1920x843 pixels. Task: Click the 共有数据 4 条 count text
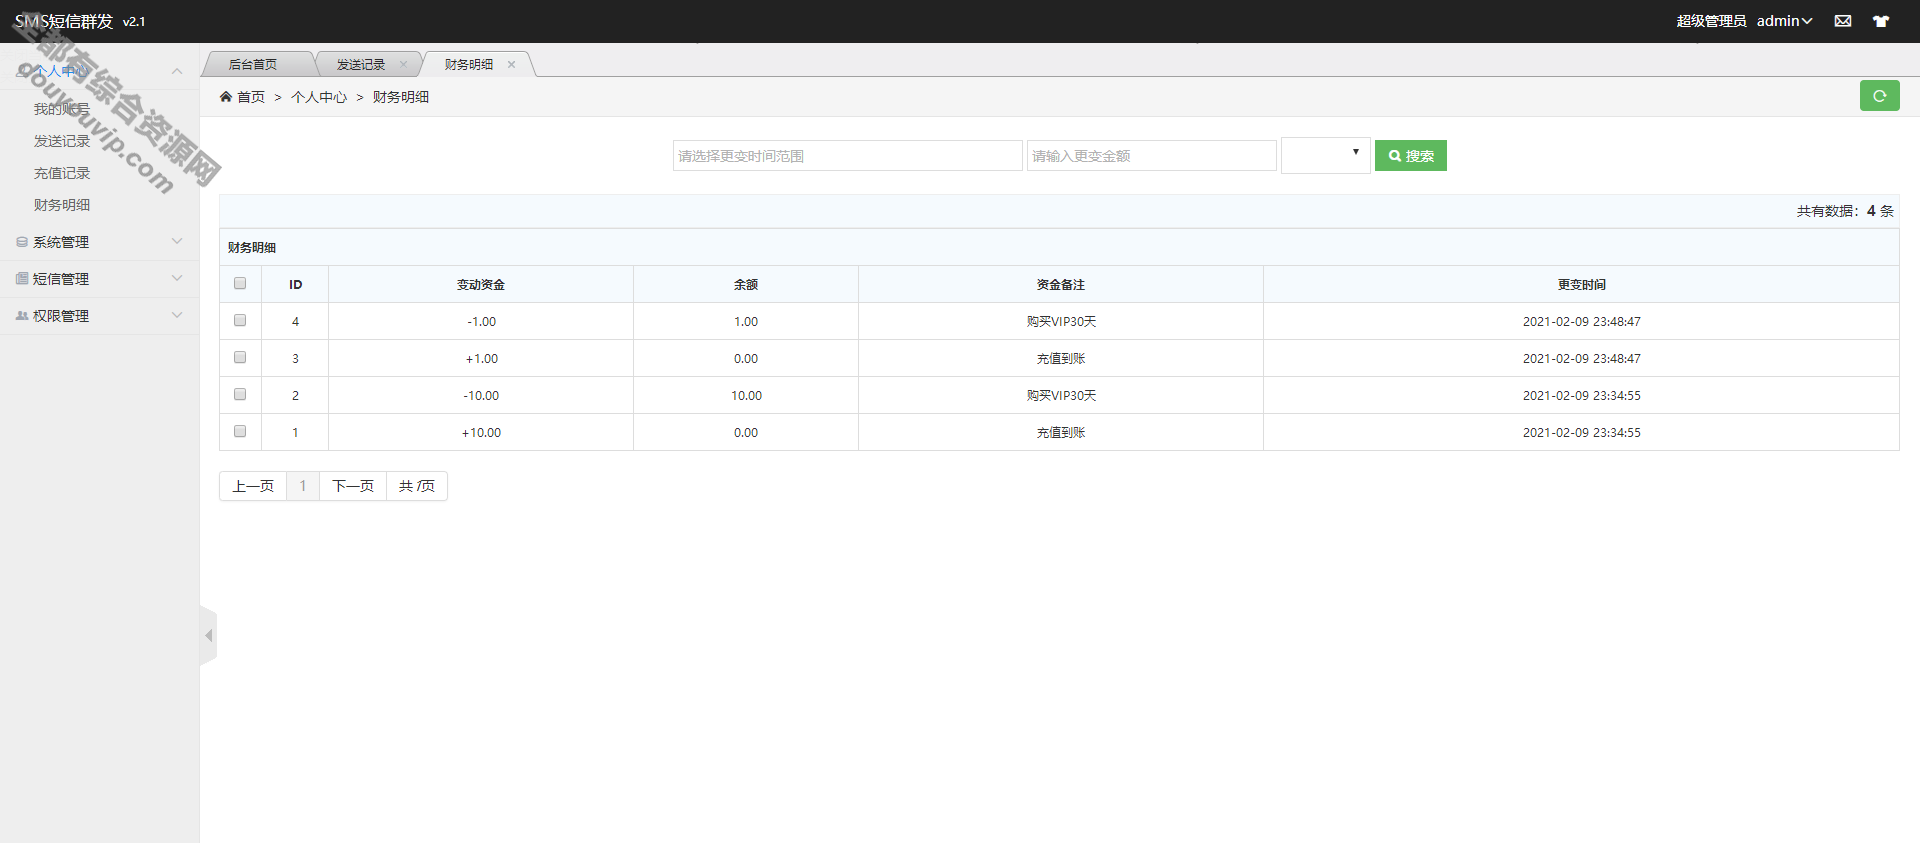(x=1845, y=211)
